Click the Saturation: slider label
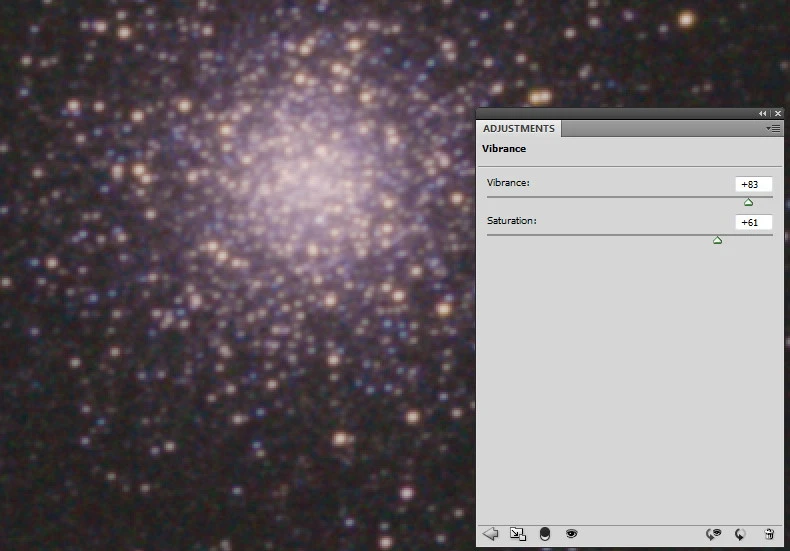 click(511, 220)
